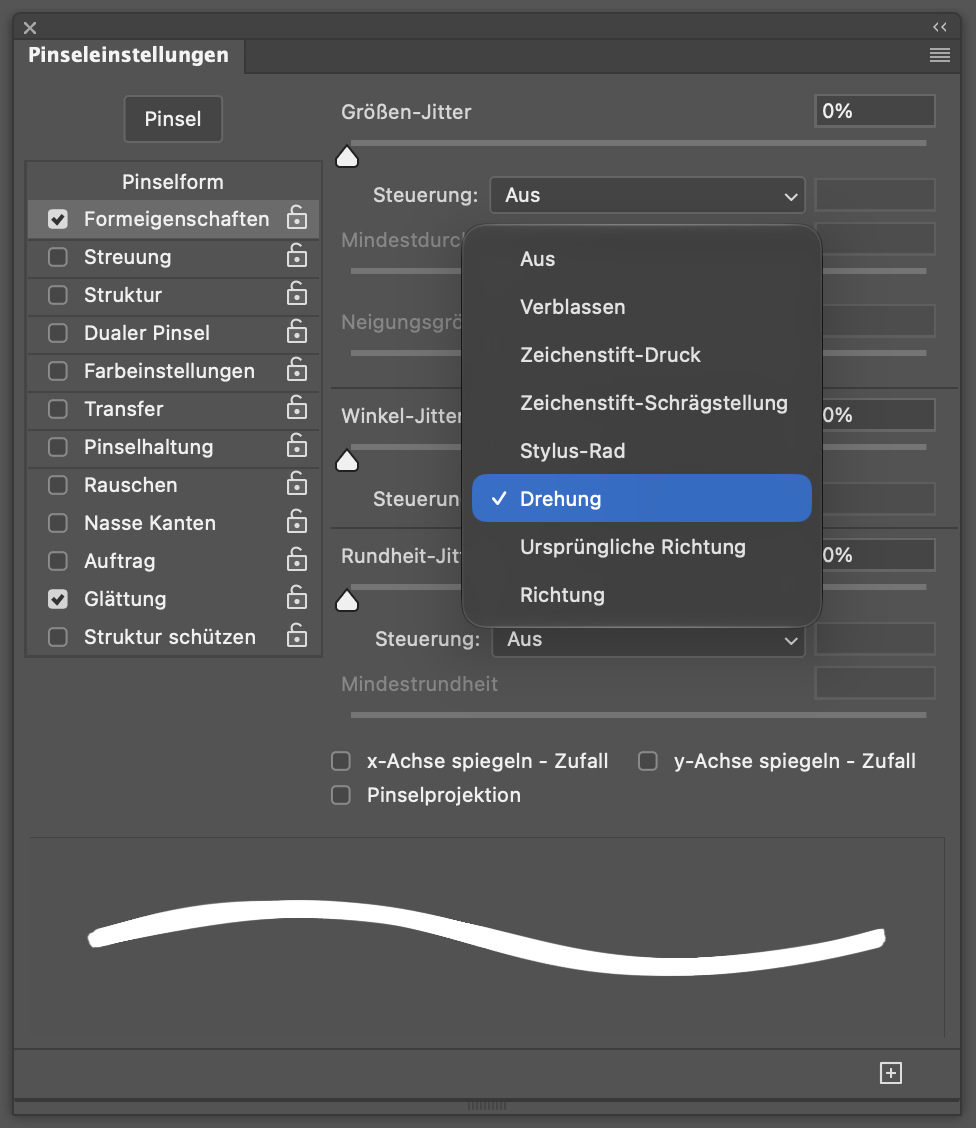Enable the Struktur schützen checkbox
Screen dimensions: 976x1128
click(x=58, y=637)
